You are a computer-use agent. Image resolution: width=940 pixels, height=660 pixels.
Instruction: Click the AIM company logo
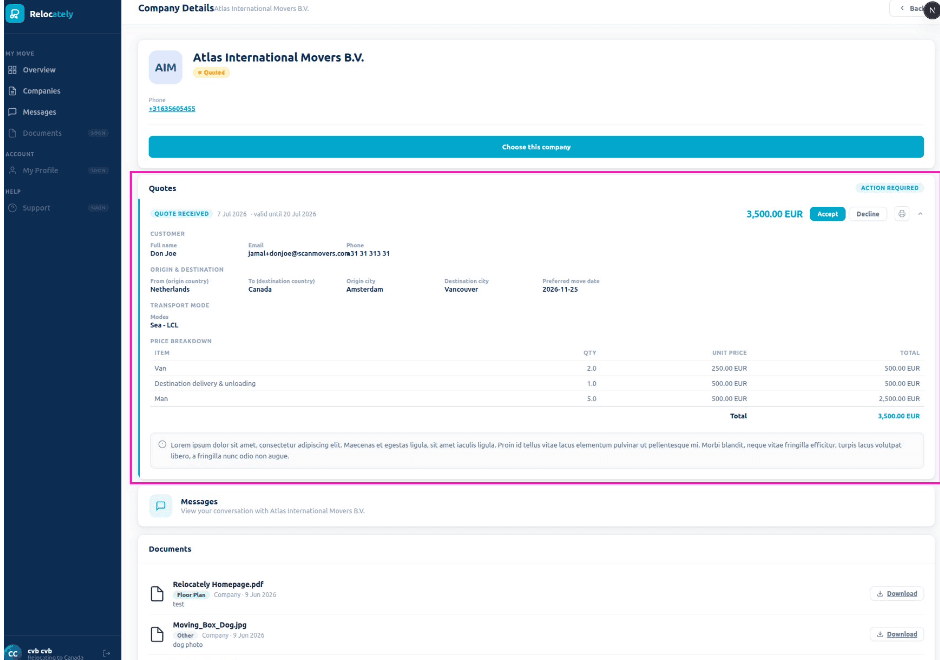165,67
